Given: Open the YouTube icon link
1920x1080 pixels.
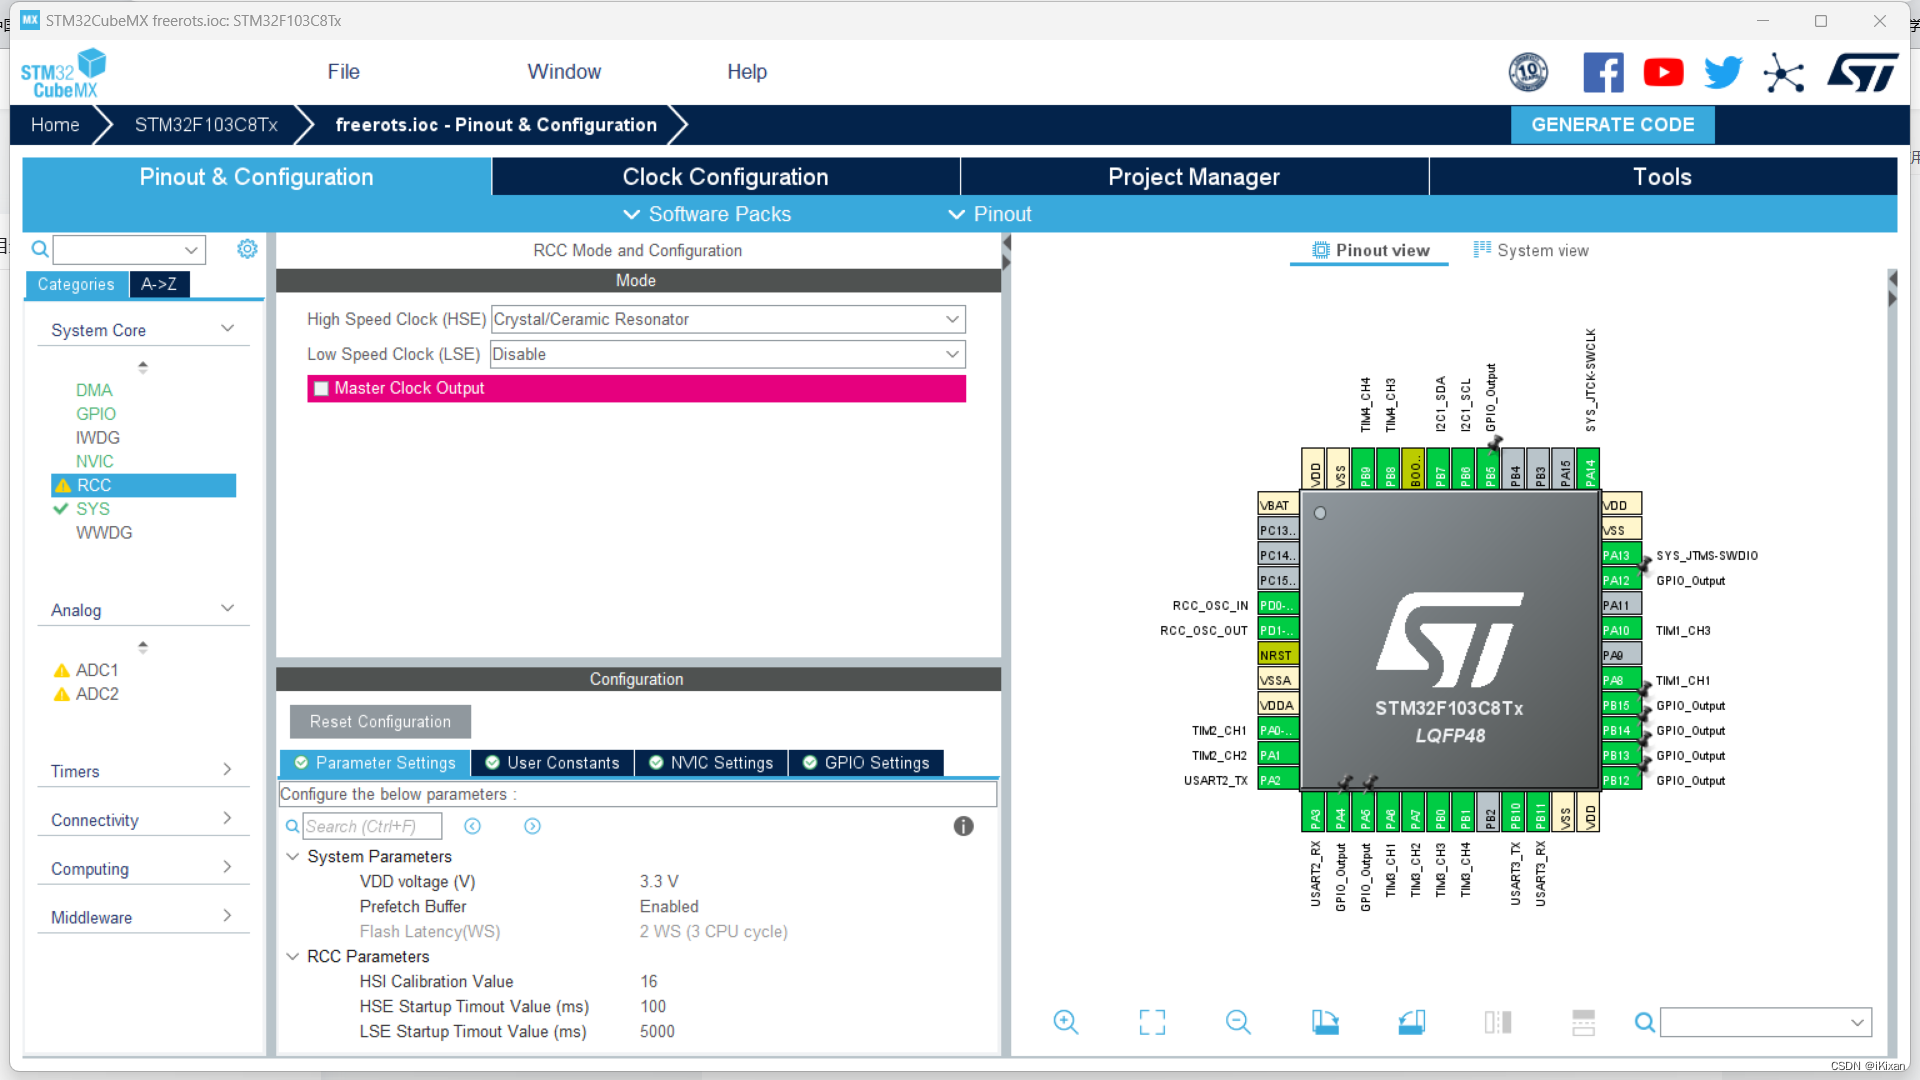Looking at the screenshot, I should click(x=1663, y=72).
